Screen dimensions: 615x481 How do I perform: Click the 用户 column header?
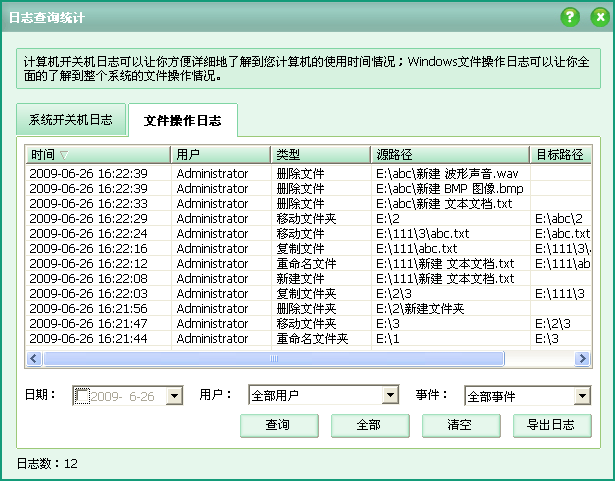click(220, 155)
